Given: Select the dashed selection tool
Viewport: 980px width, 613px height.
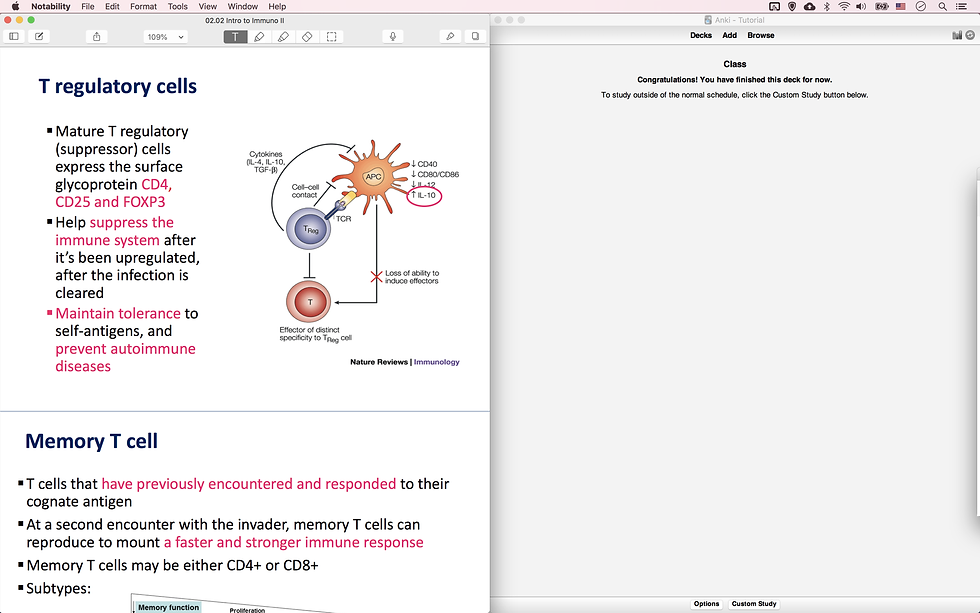Looking at the screenshot, I should 331,37.
